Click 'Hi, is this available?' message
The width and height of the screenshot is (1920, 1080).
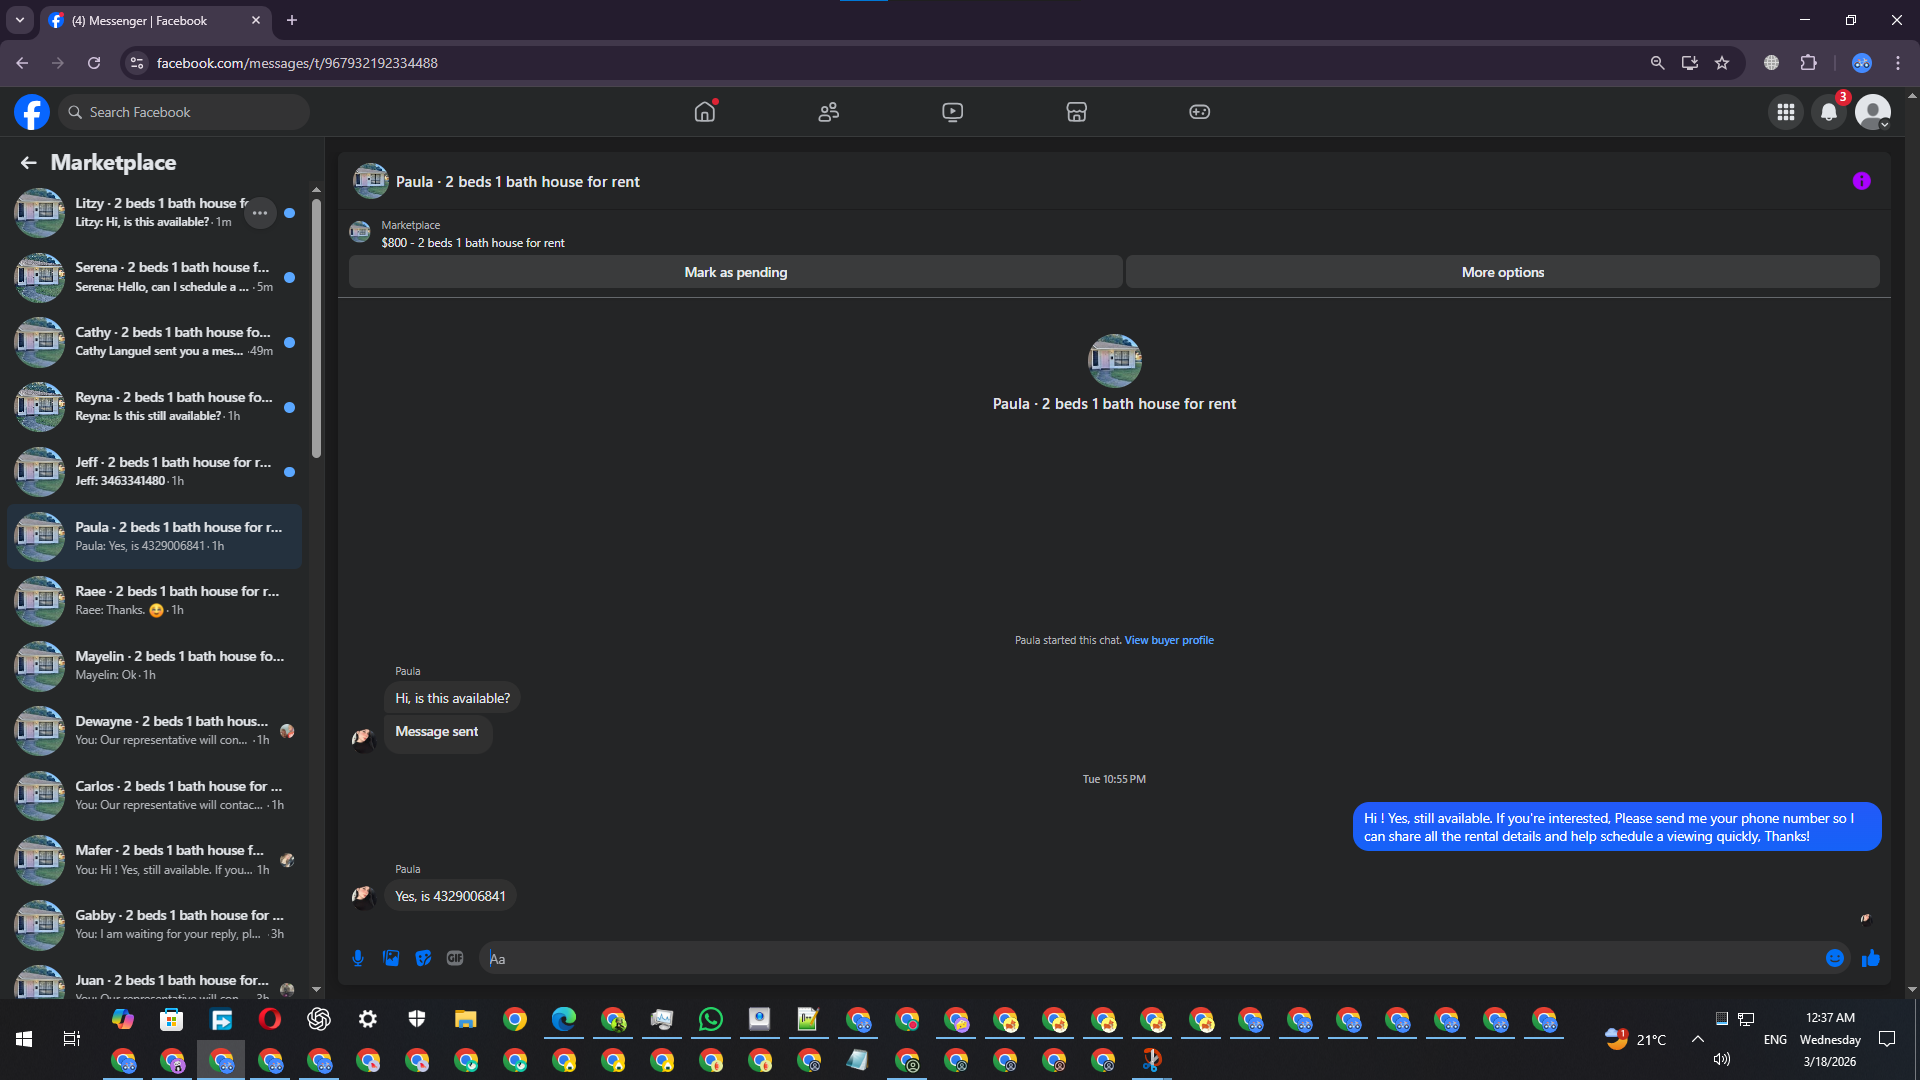(x=452, y=698)
